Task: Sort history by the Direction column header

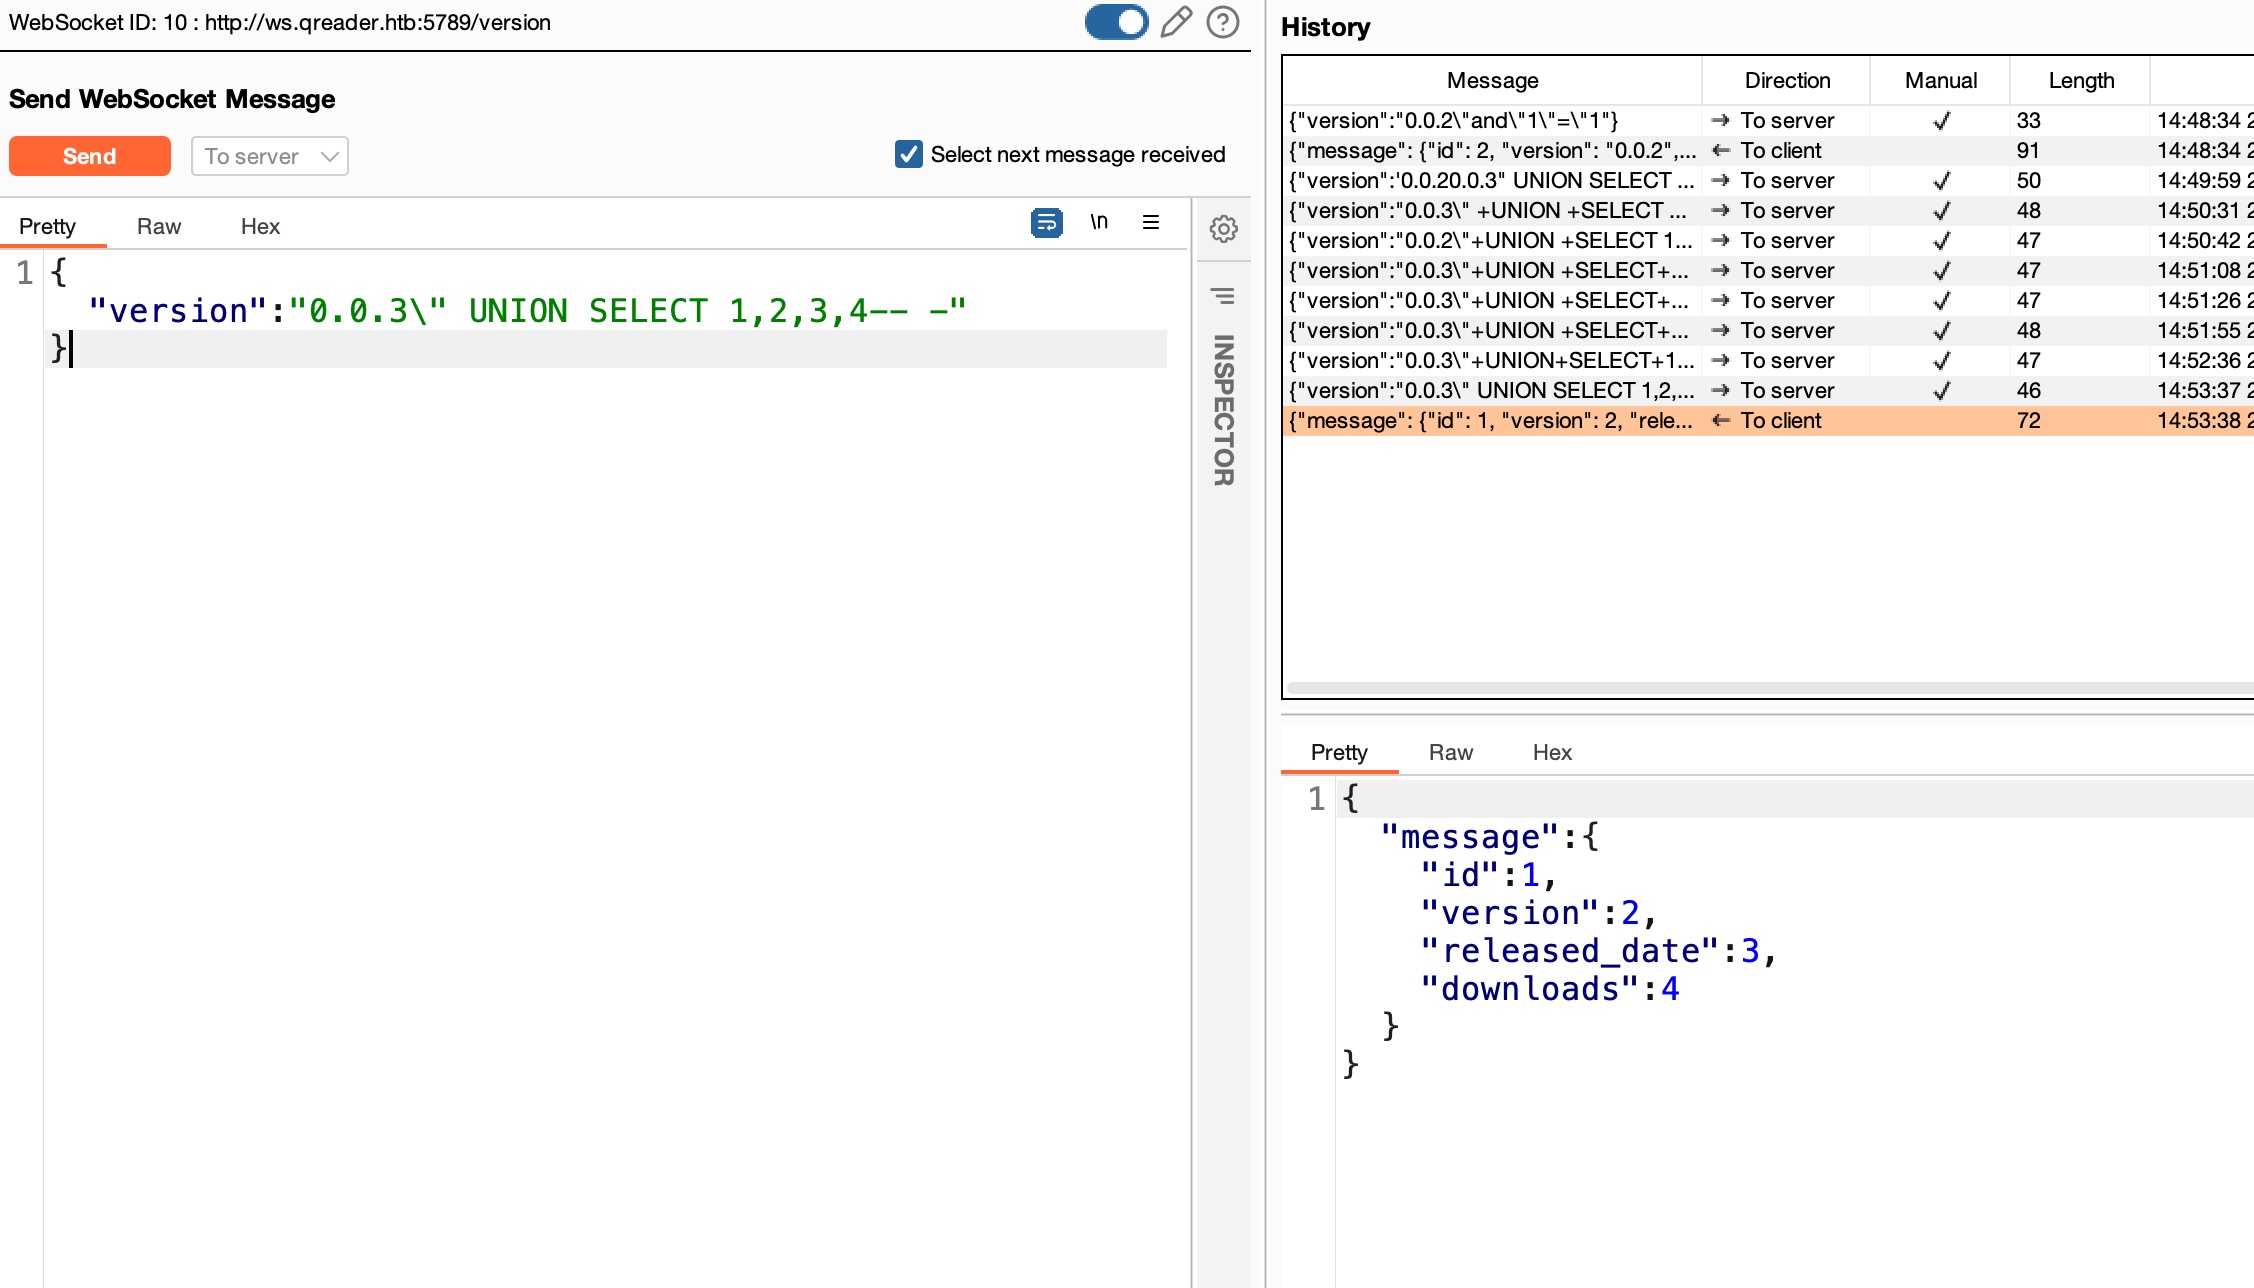Action: pyautogui.click(x=1786, y=80)
